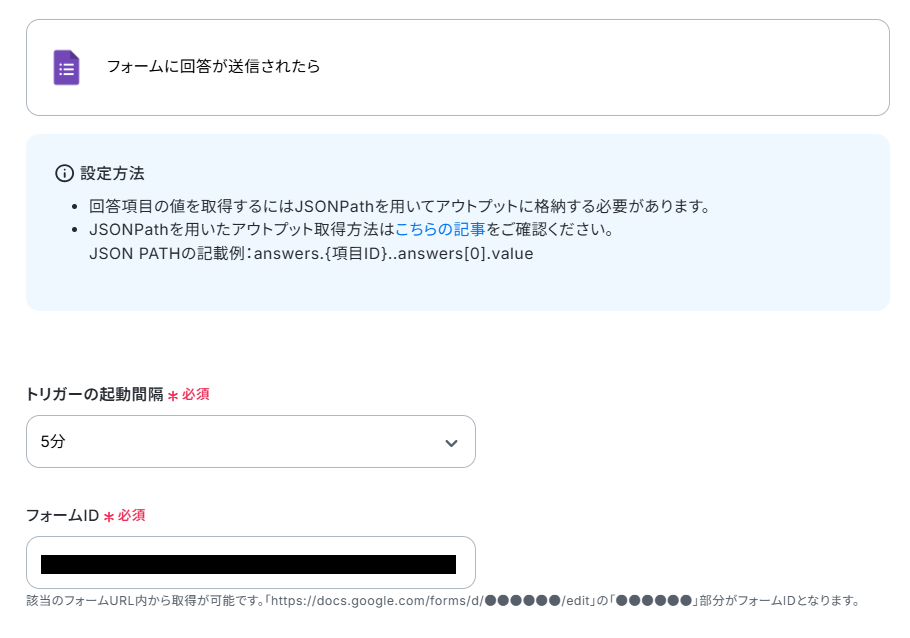910x638 pixels.
Task: Click the 設定方法 heading
Action: (x=113, y=173)
